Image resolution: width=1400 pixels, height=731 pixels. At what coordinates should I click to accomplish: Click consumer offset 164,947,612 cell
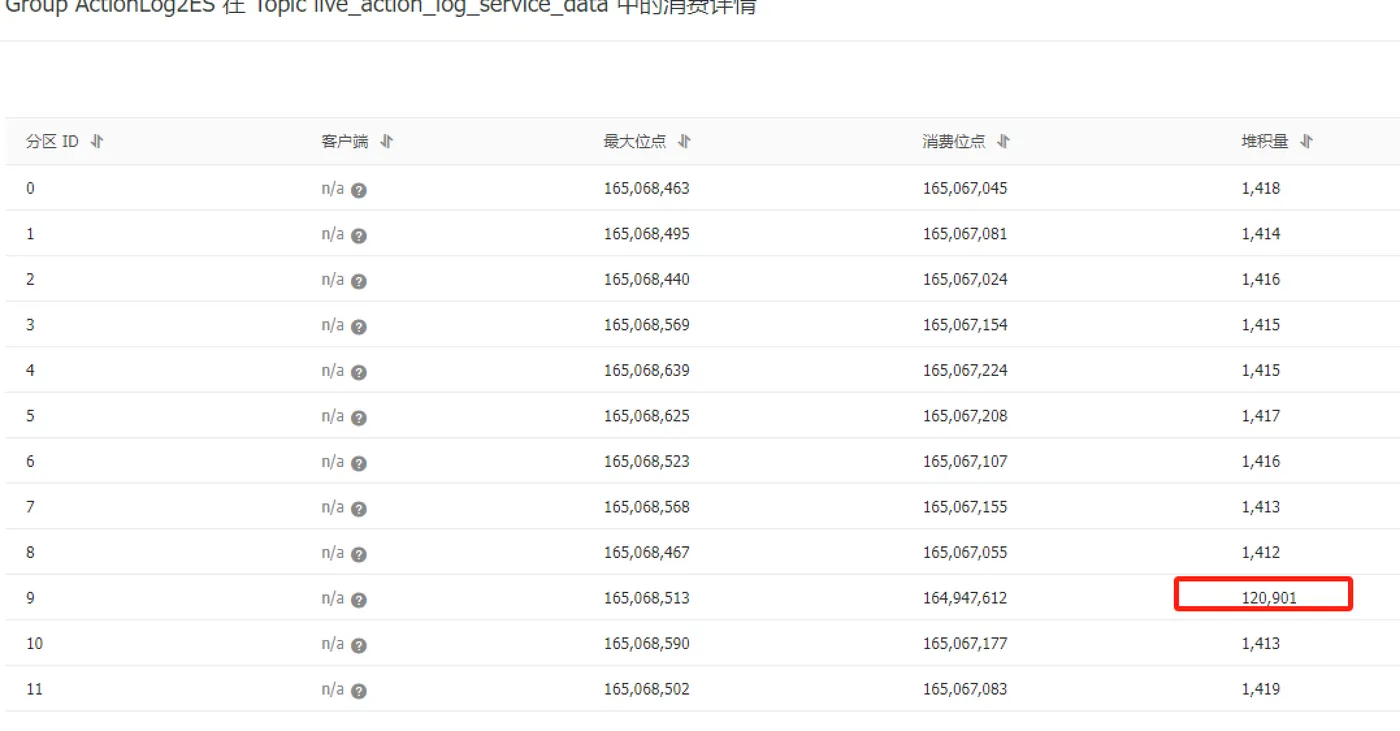coord(964,598)
